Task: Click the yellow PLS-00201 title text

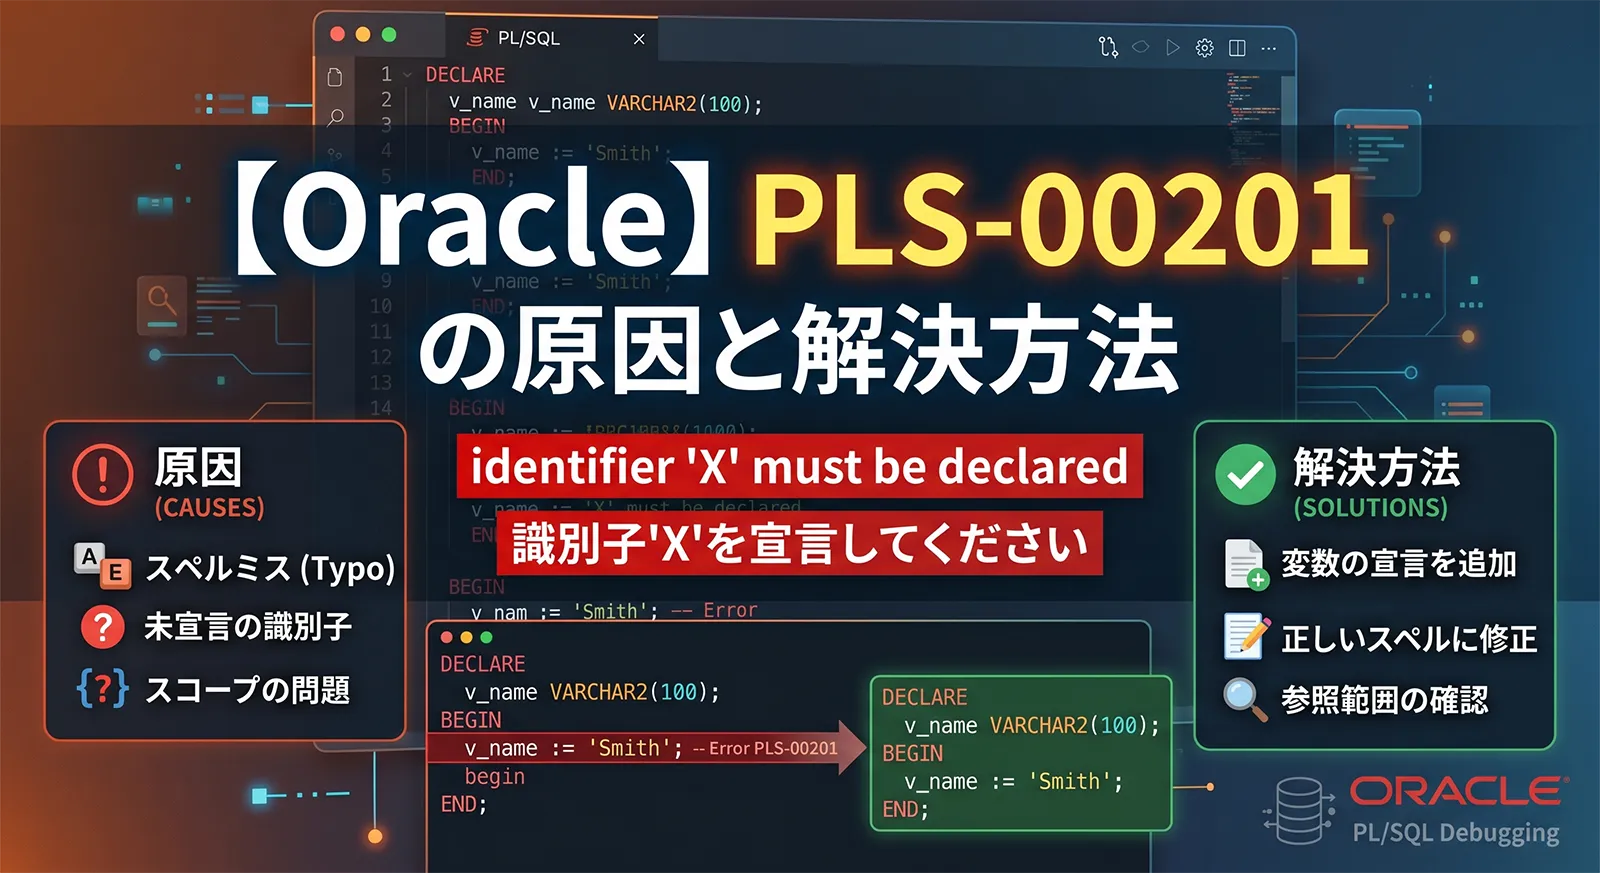Action: pos(1060,218)
